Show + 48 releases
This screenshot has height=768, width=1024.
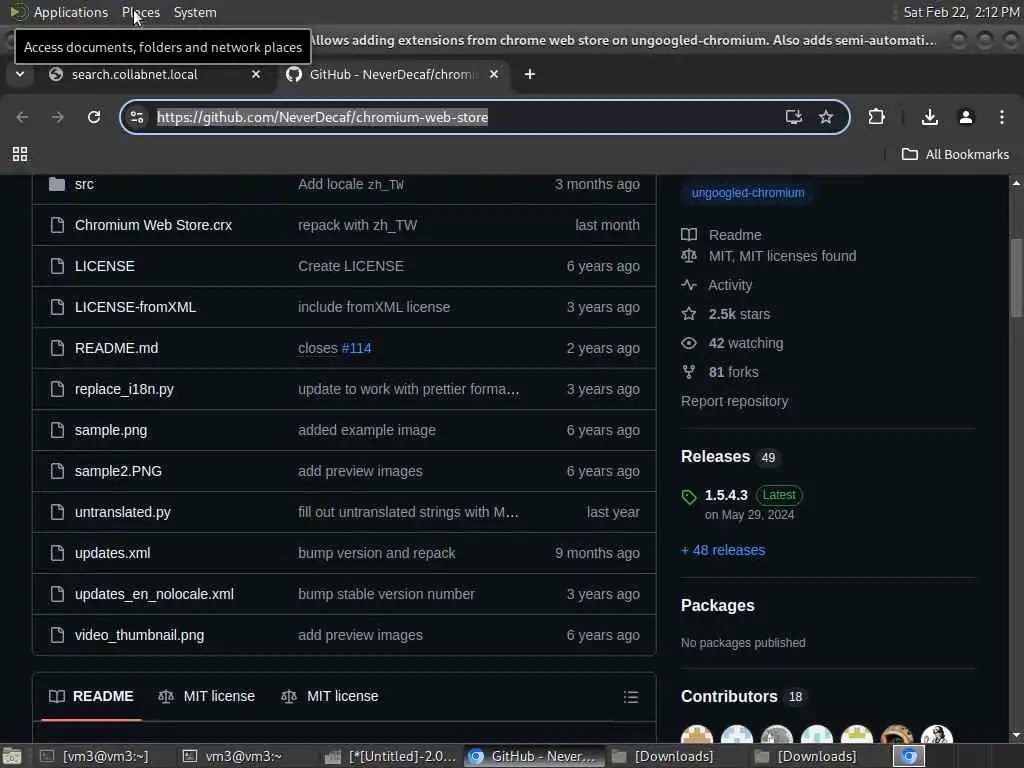tap(723, 550)
